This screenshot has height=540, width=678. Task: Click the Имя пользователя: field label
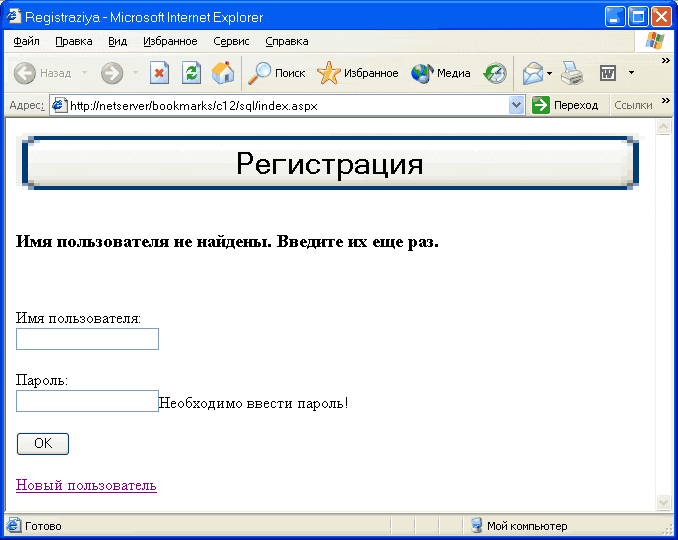pyautogui.click(x=78, y=318)
